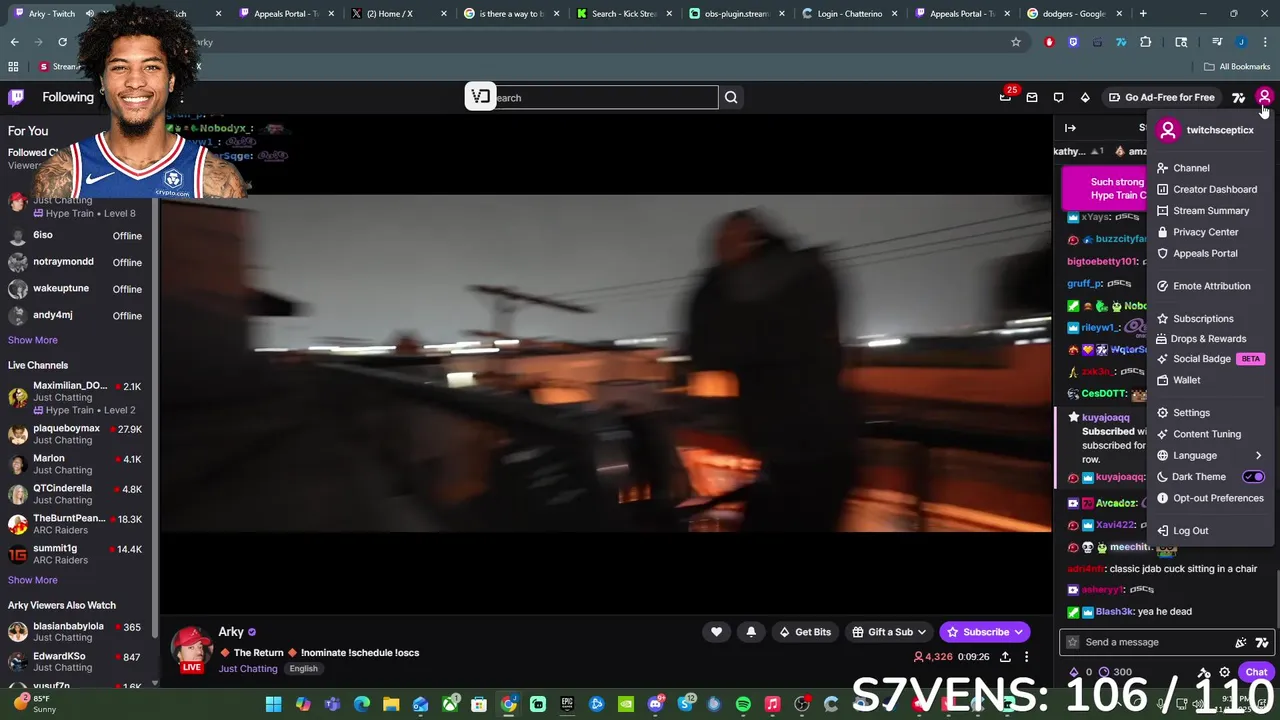The image size is (1280, 720).
Task: Click the 7TV icon in top navigation
Action: pyautogui.click(x=1238, y=97)
